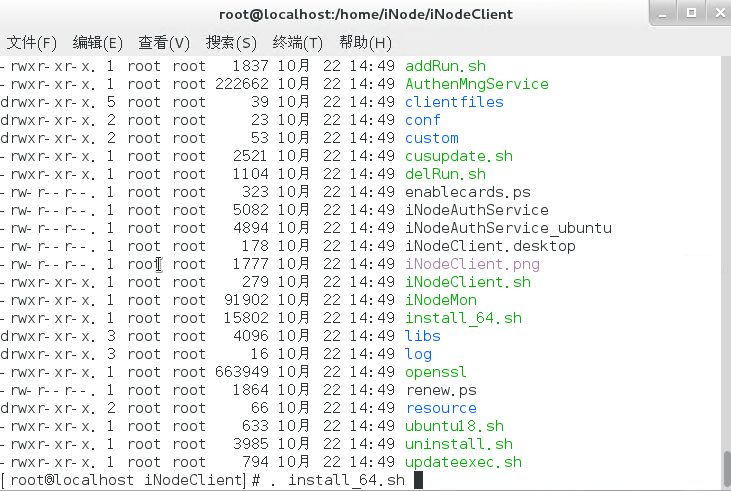Viewport: 731px width, 491px height.
Task: Click the [root@localhost iNodeClient] prompt text
Action: click(x=123, y=480)
